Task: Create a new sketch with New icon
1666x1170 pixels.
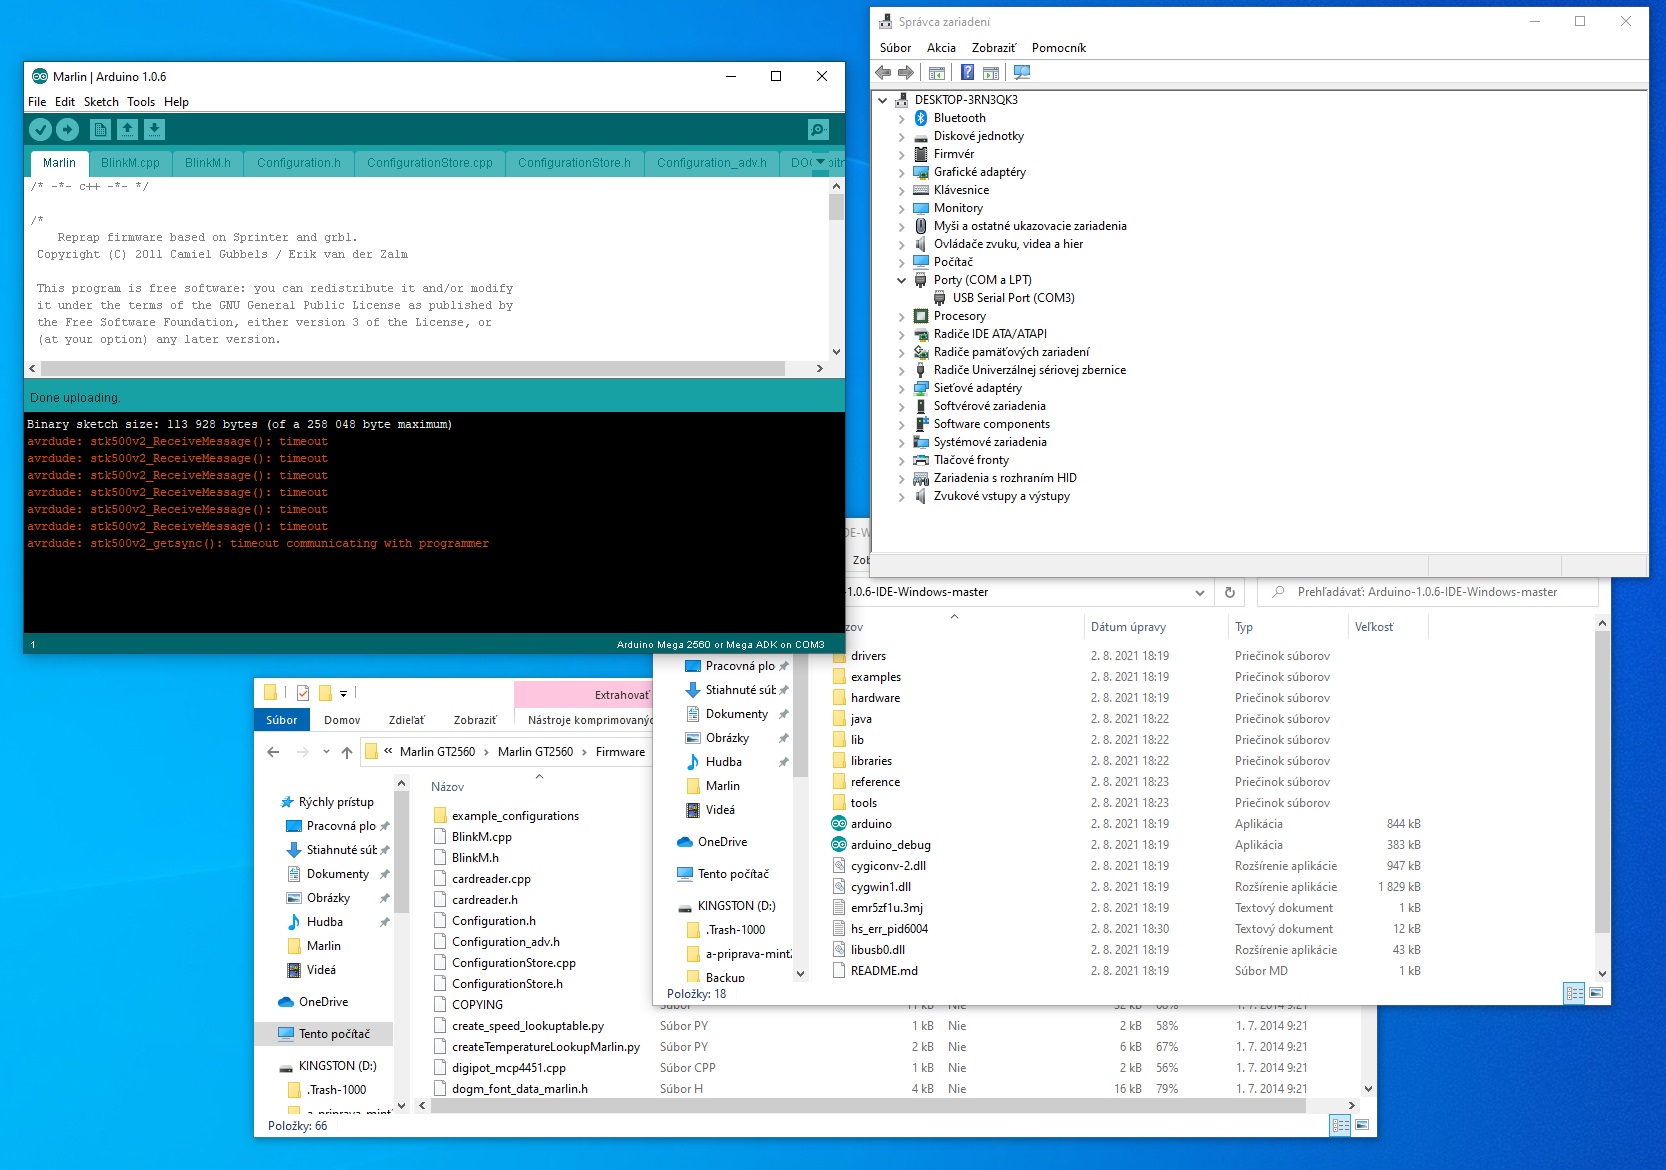Action: coord(100,129)
